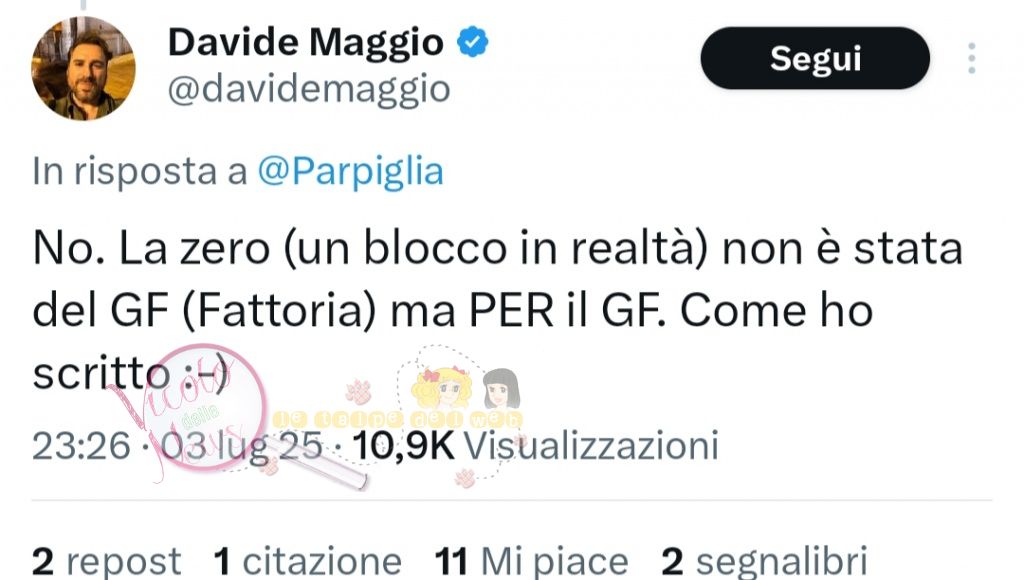Screen dimensions: 1024x580
Task: Click the 2 segnalibri count
Action: [764, 562]
